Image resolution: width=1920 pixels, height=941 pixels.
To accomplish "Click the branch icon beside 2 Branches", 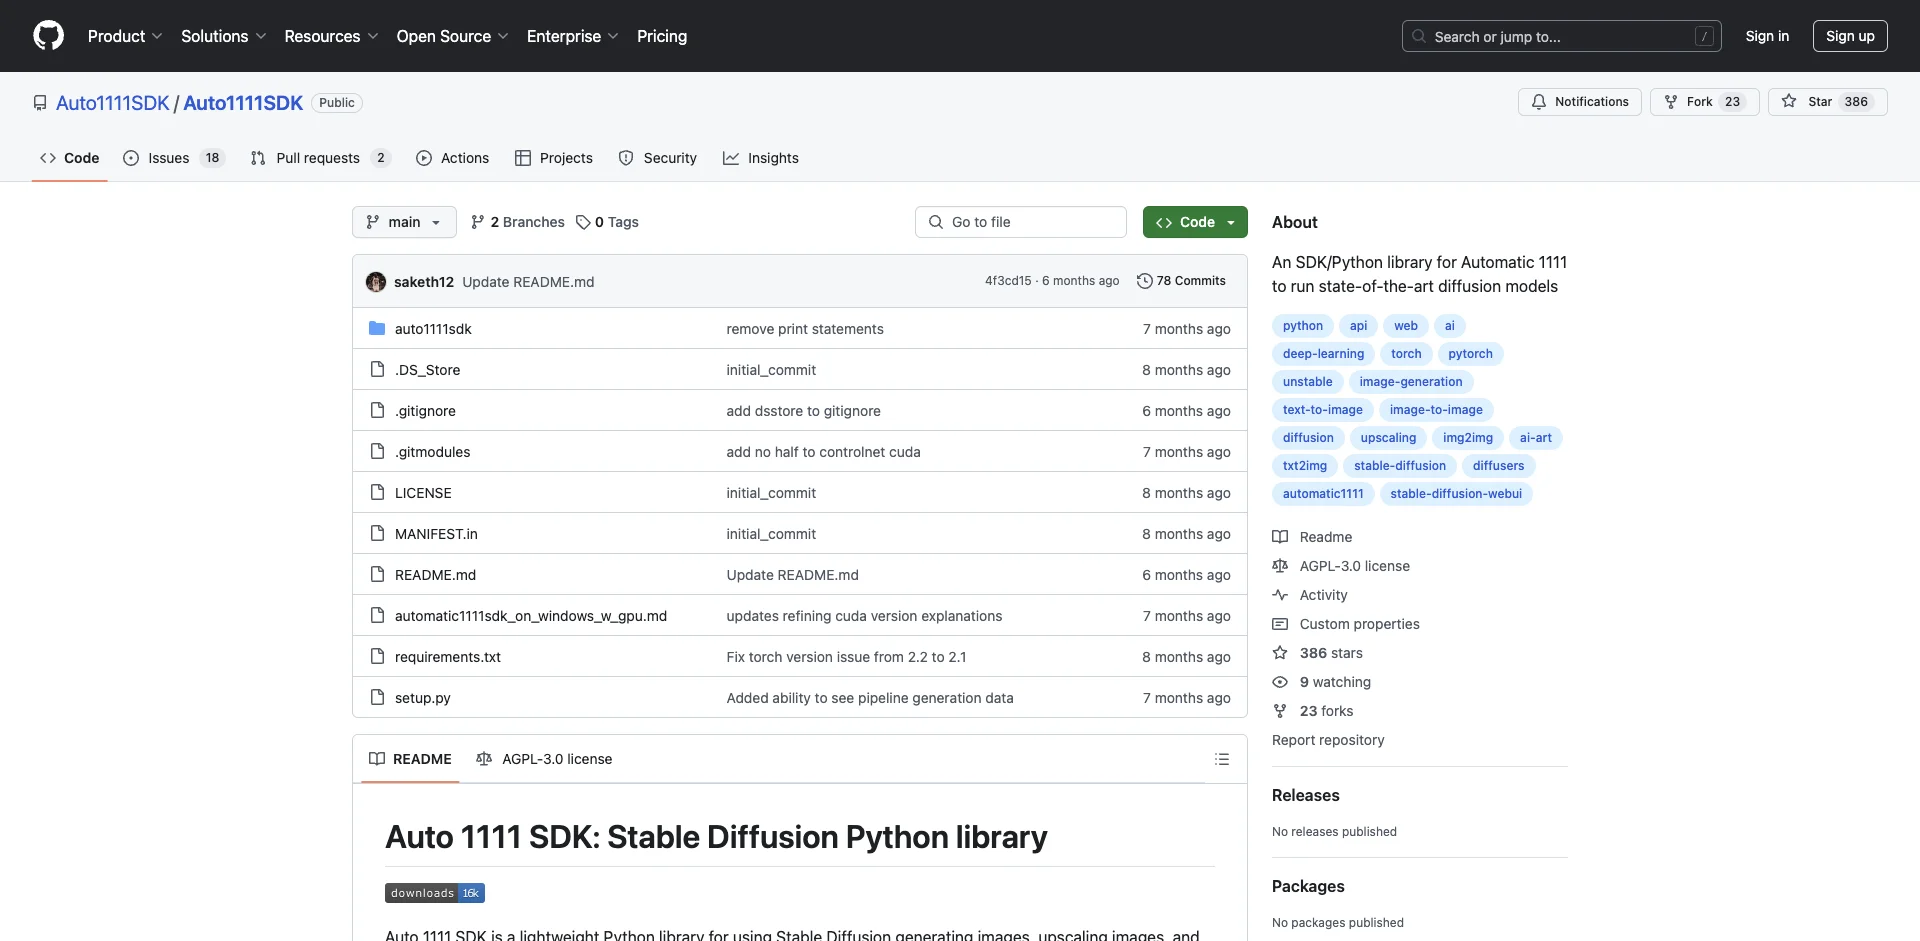I will point(478,222).
